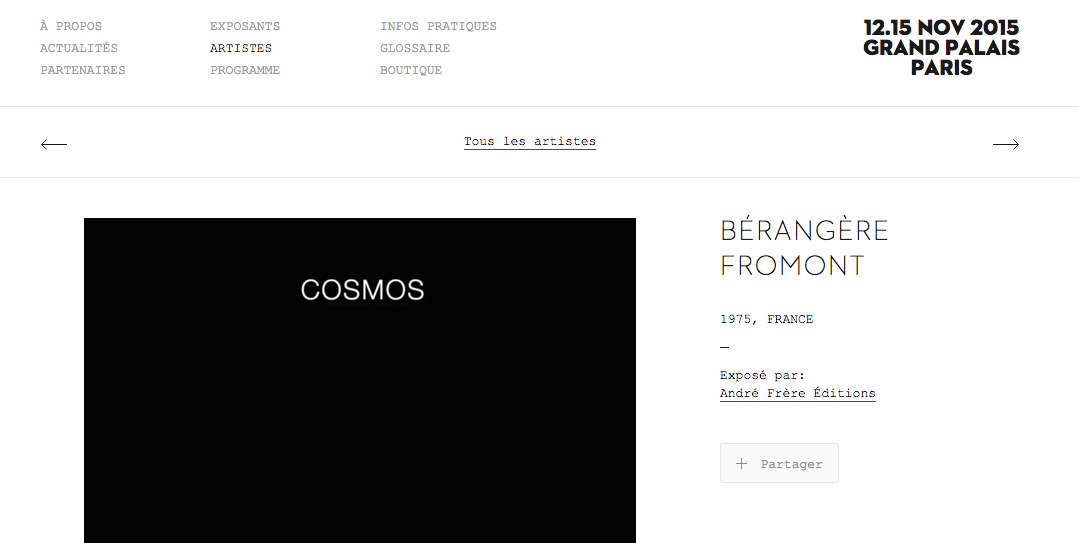Go to previous artist with left arrow

point(54,144)
